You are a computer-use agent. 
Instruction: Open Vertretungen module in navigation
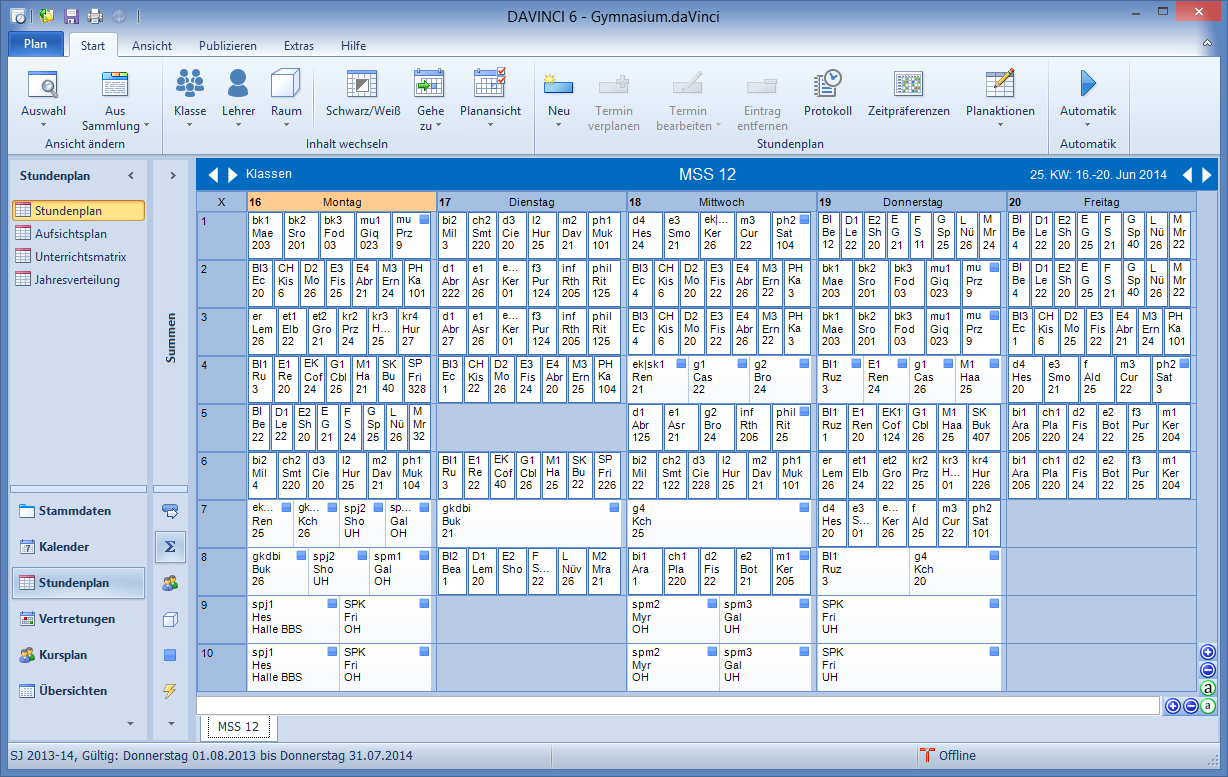click(x=79, y=619)
